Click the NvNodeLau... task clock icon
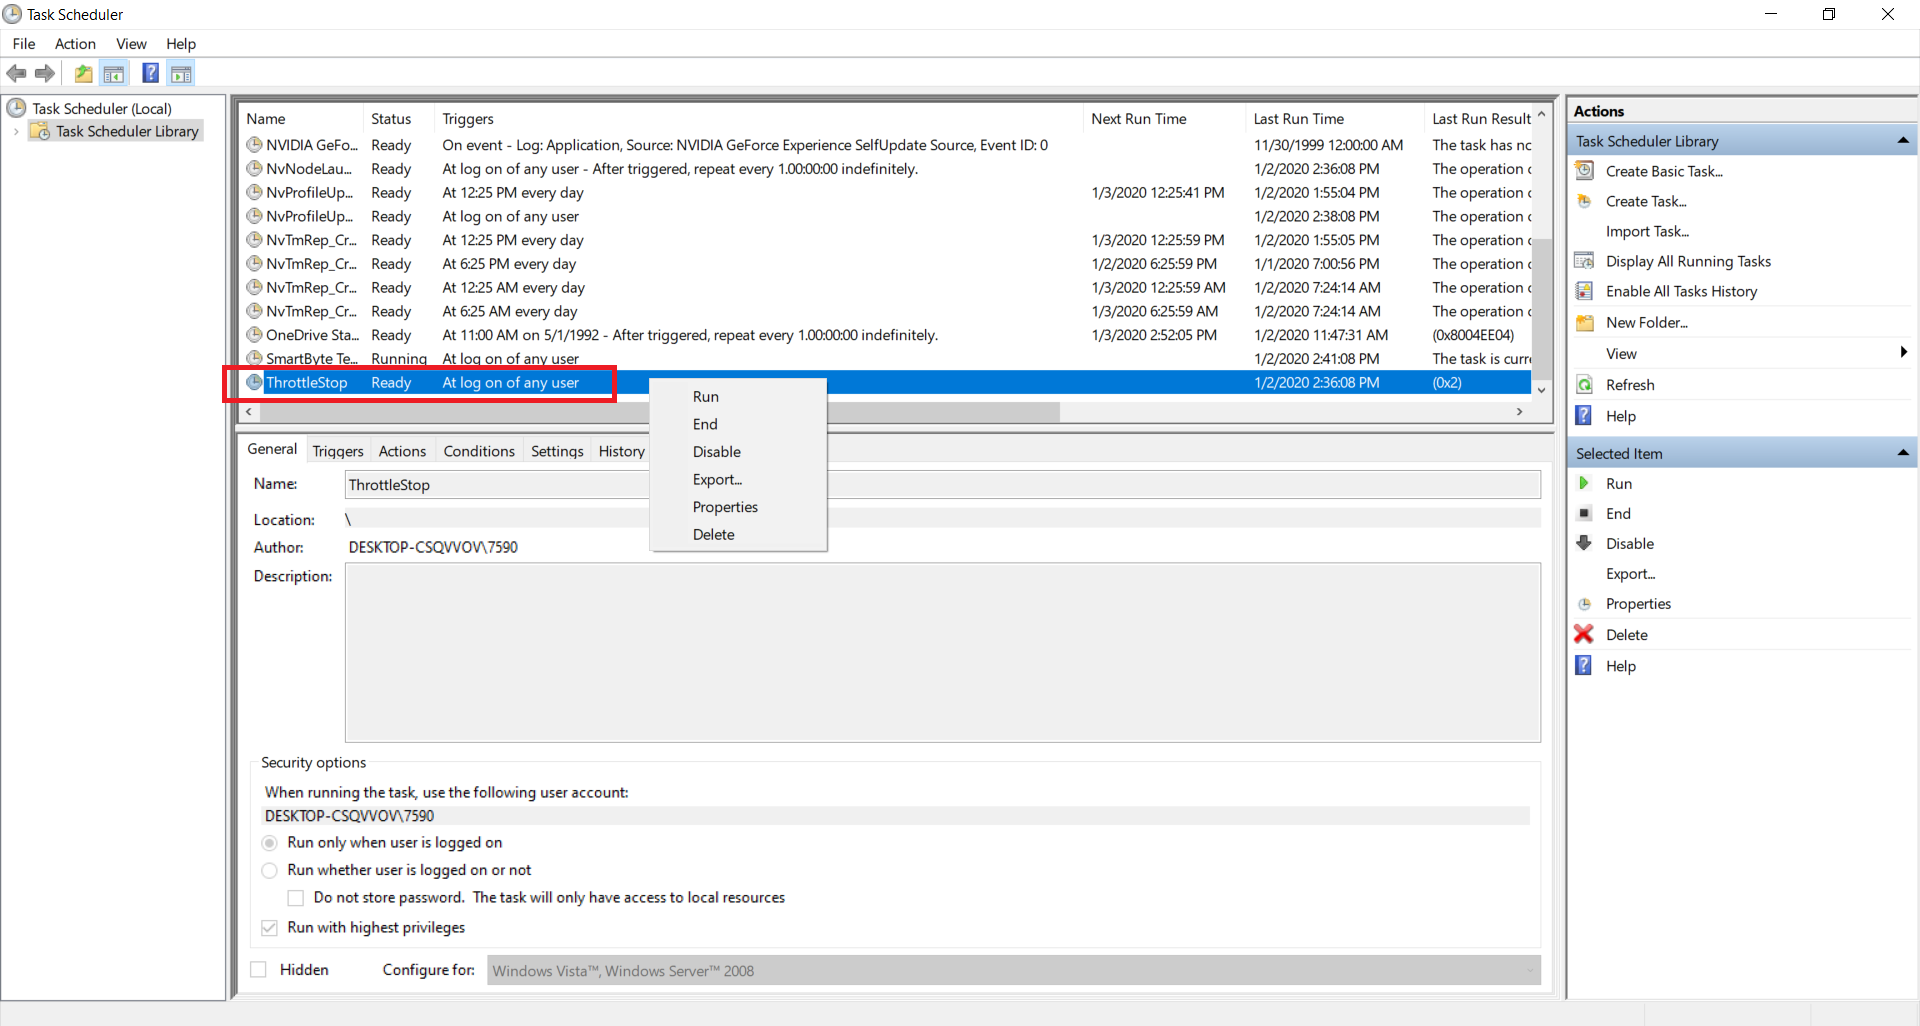The image size is (1920, 1026). pos(255,169)
